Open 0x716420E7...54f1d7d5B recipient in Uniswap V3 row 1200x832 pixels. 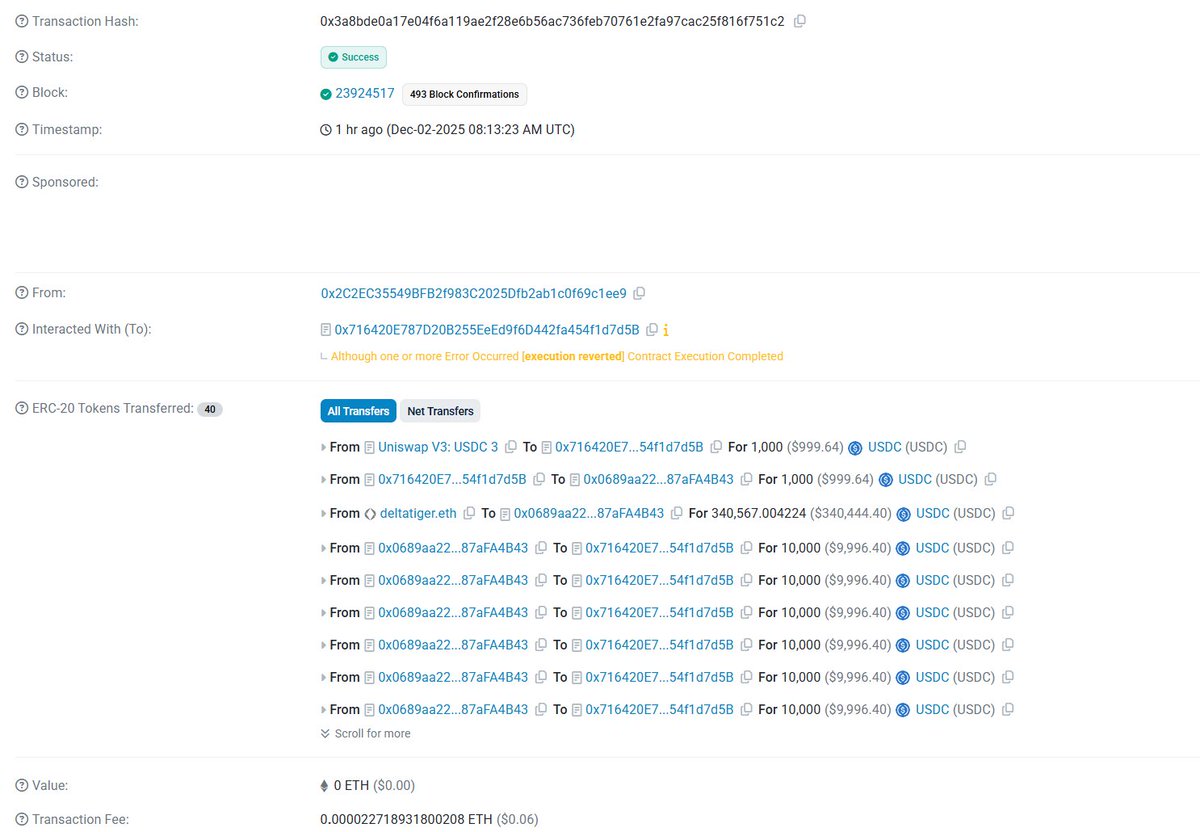click(x=629, y=447)
